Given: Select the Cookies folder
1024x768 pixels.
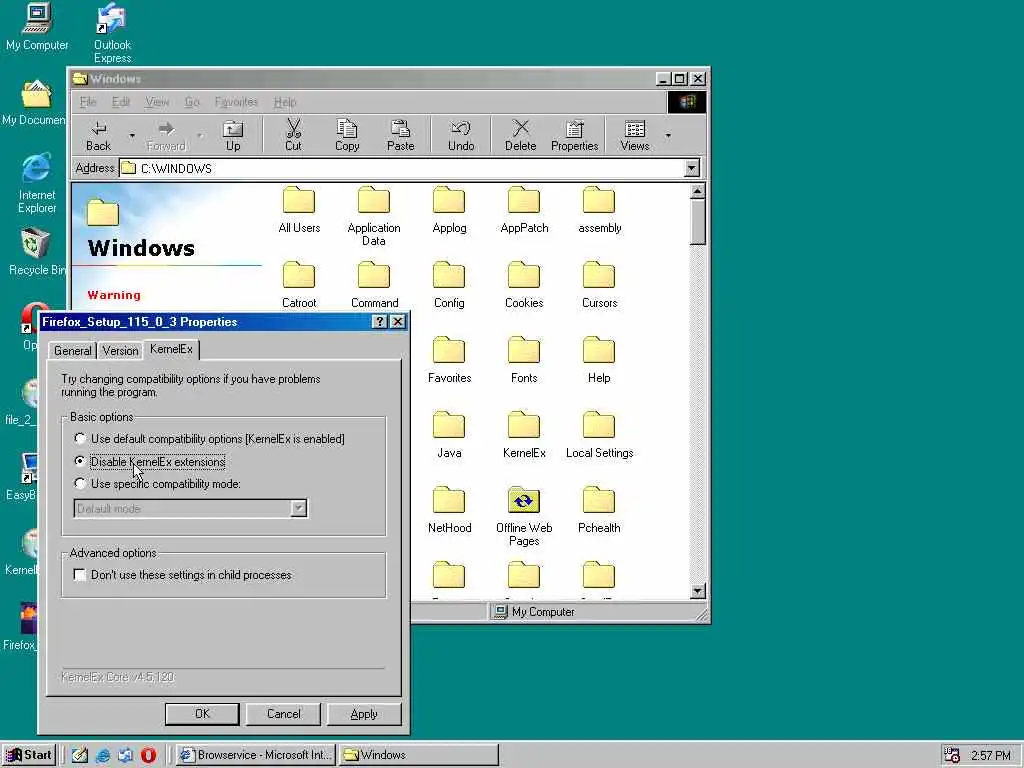Looking at the screenshot, I should pos(524,285).
